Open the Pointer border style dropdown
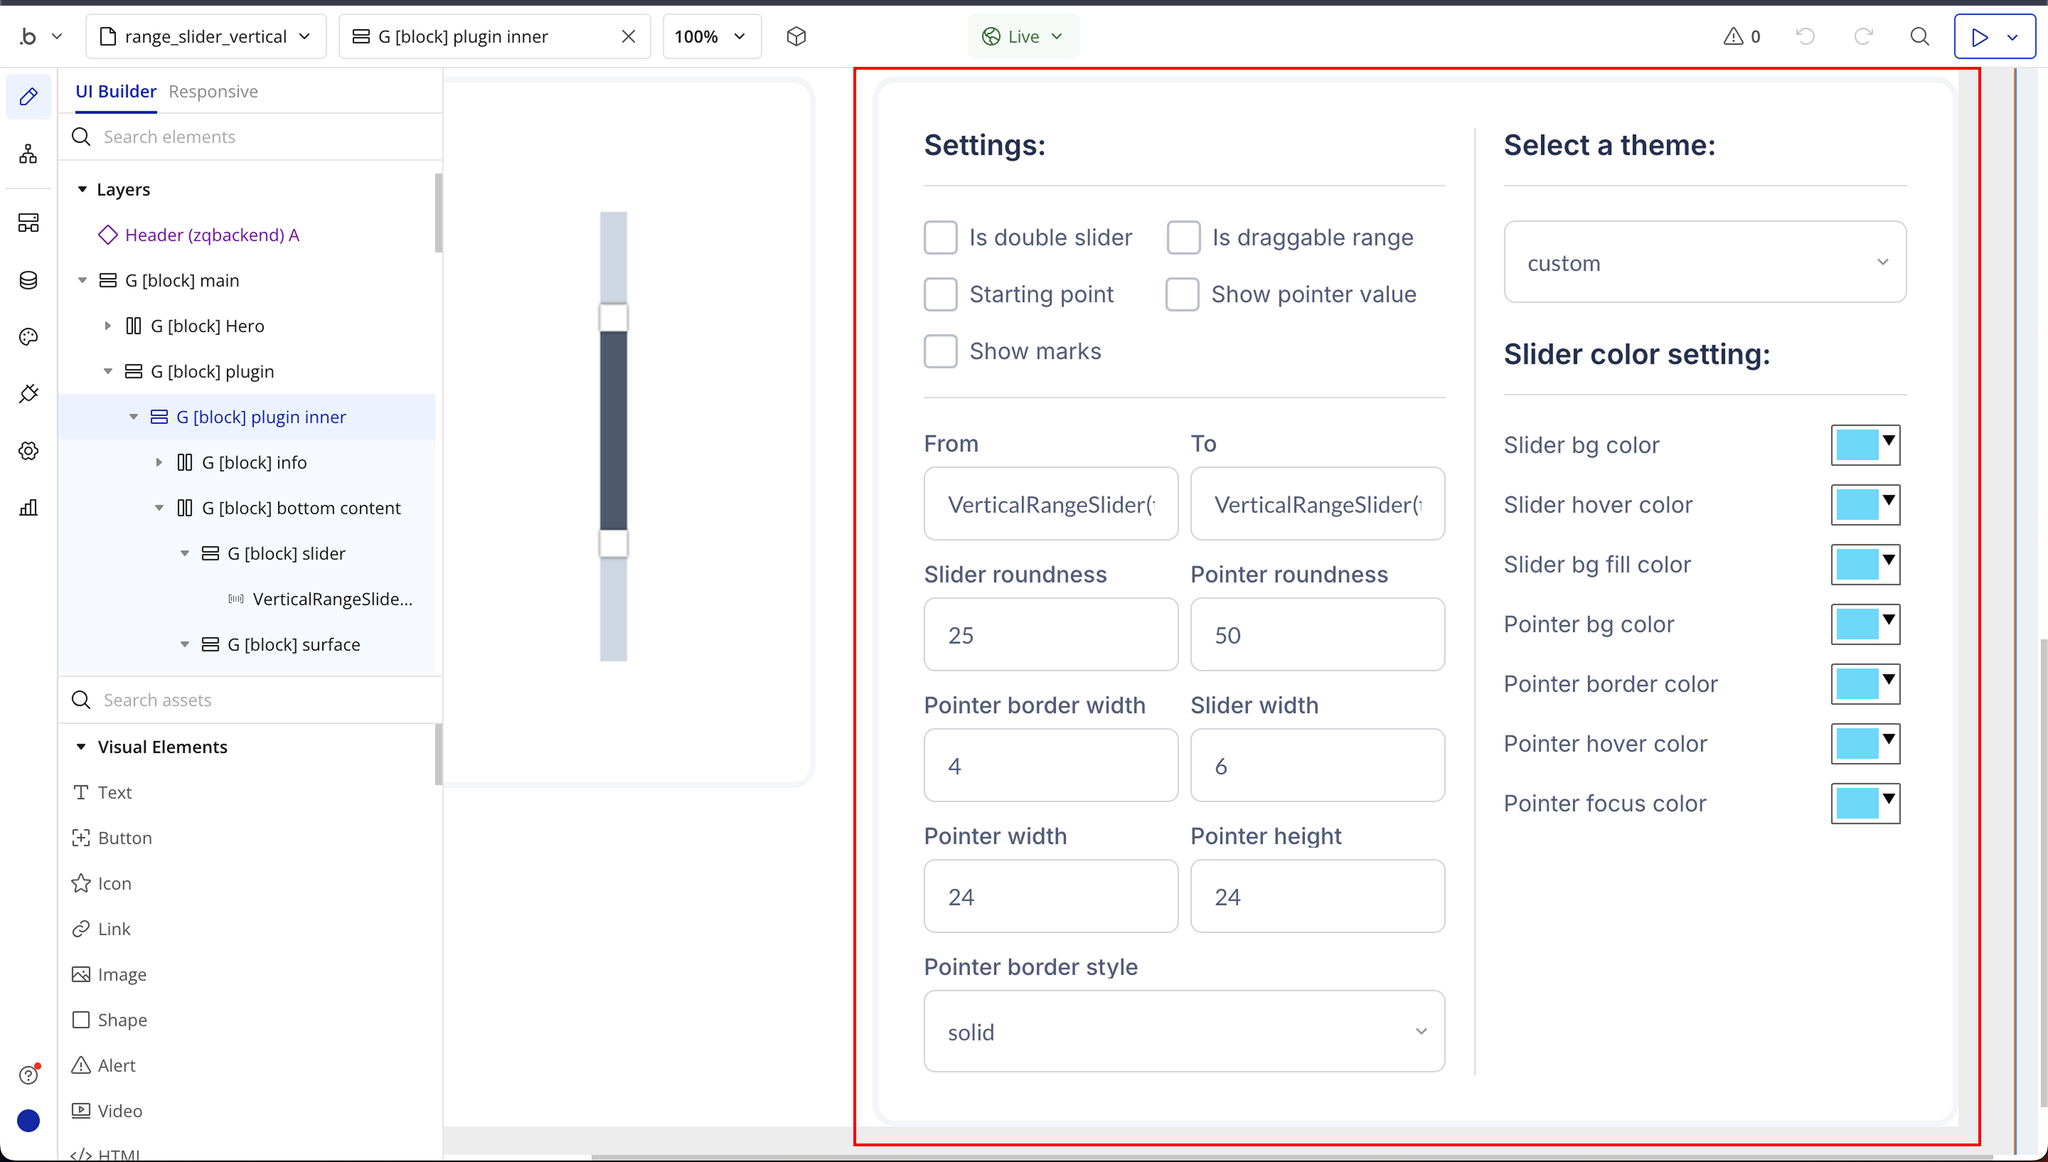 (x=1183, y=1032)
